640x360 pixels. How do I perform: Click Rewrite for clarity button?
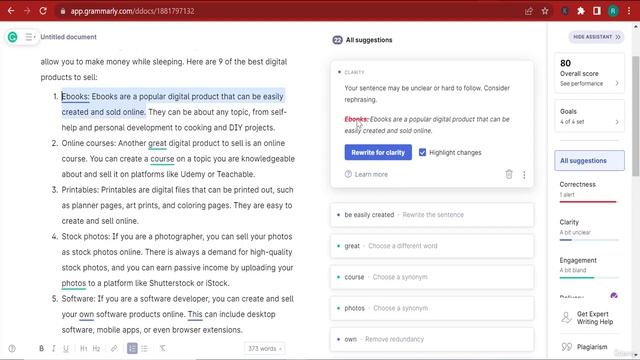pos(378,152)
